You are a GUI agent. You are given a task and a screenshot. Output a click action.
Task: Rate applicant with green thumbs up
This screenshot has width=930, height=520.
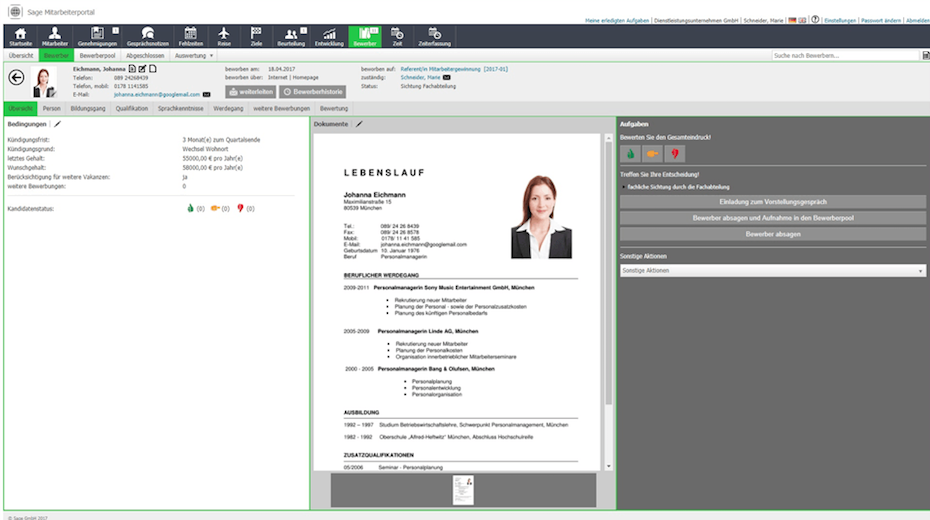point(631,154)
